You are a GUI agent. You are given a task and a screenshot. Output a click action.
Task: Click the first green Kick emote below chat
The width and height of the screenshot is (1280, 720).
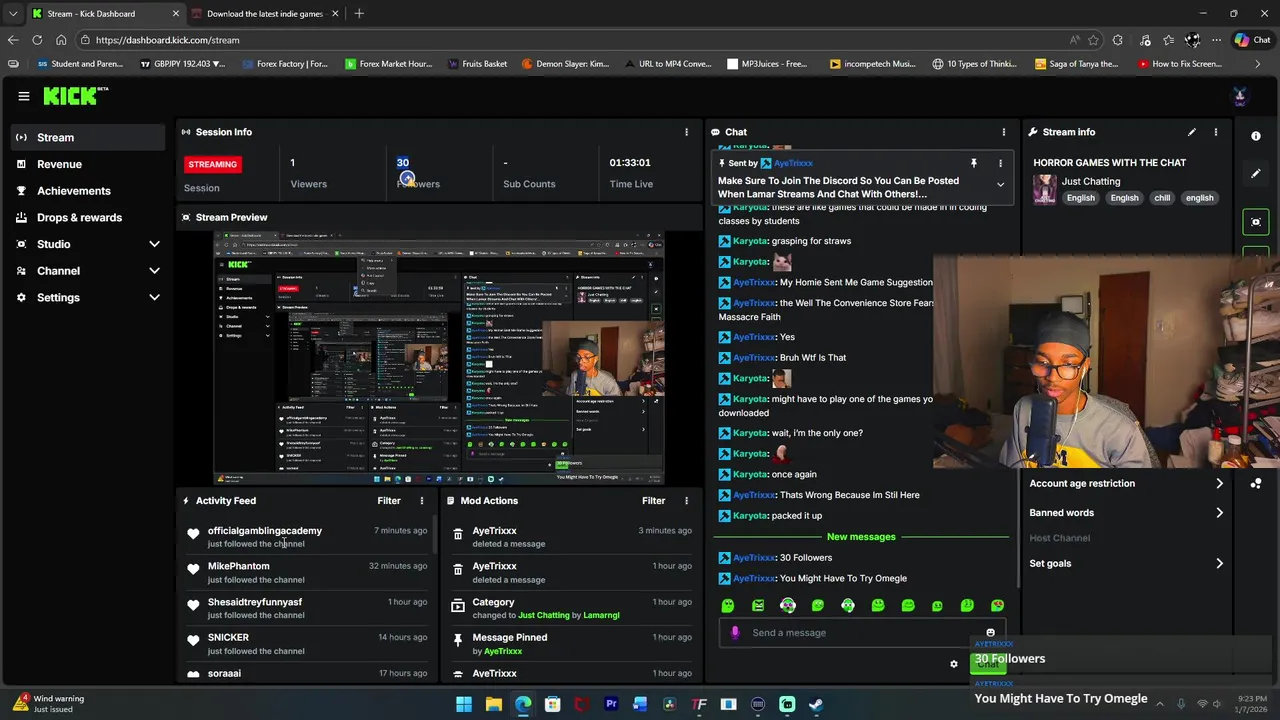[x=728, y=605]
